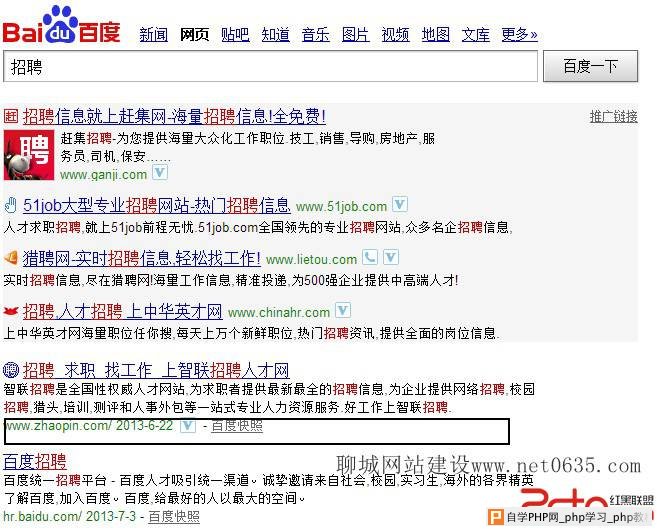Click the Baidu logo

click(x=62, y=25)
